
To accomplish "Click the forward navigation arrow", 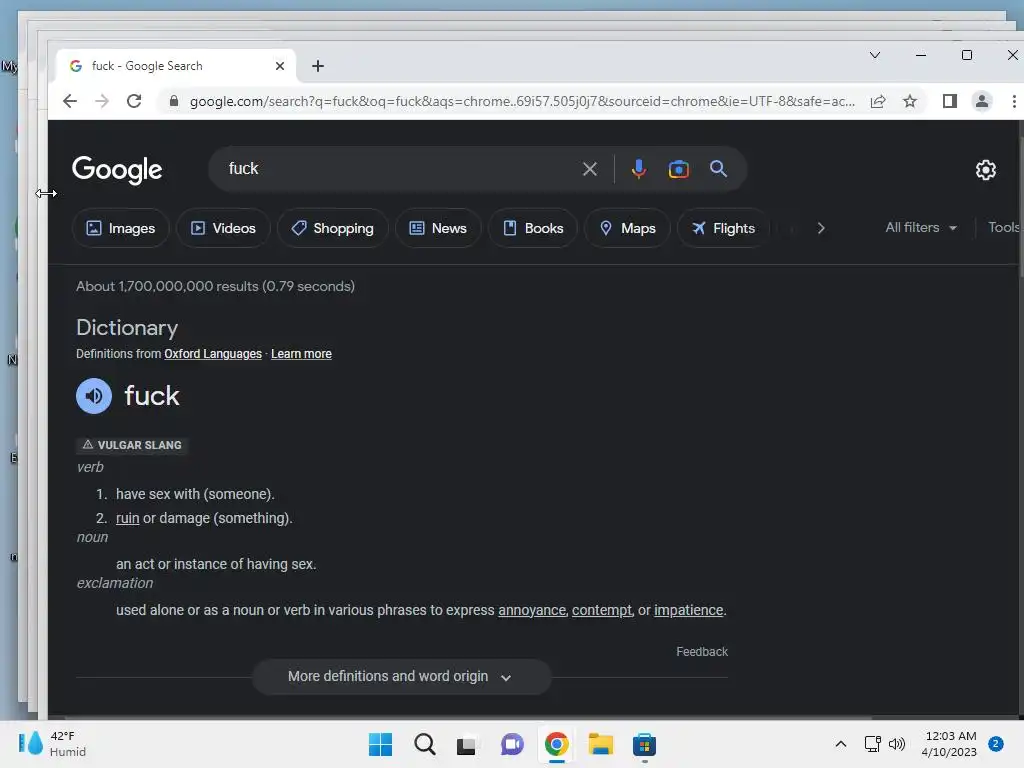I will click(102, 101).
